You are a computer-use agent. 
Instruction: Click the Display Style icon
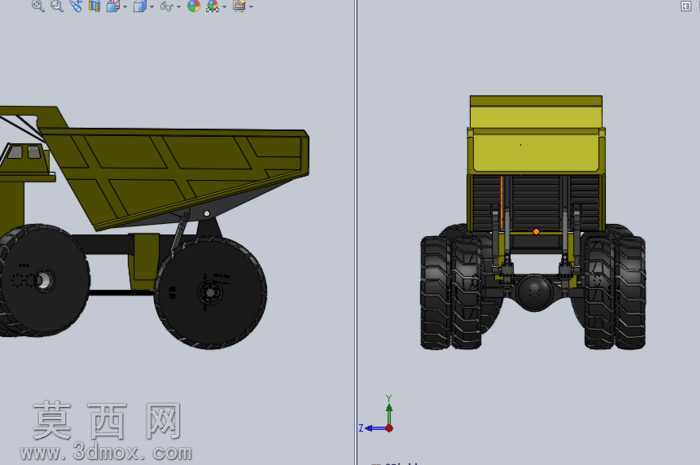140,6
